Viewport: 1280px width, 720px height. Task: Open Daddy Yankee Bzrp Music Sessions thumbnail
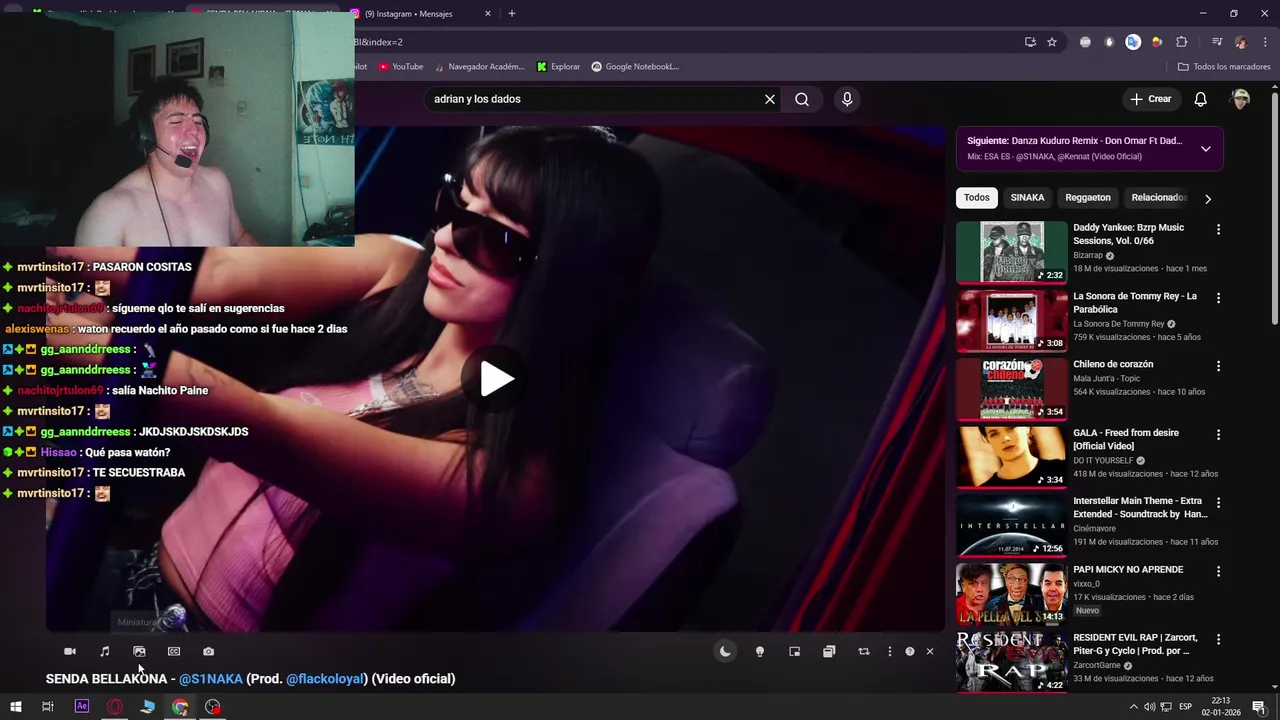tap(1012, 252)
